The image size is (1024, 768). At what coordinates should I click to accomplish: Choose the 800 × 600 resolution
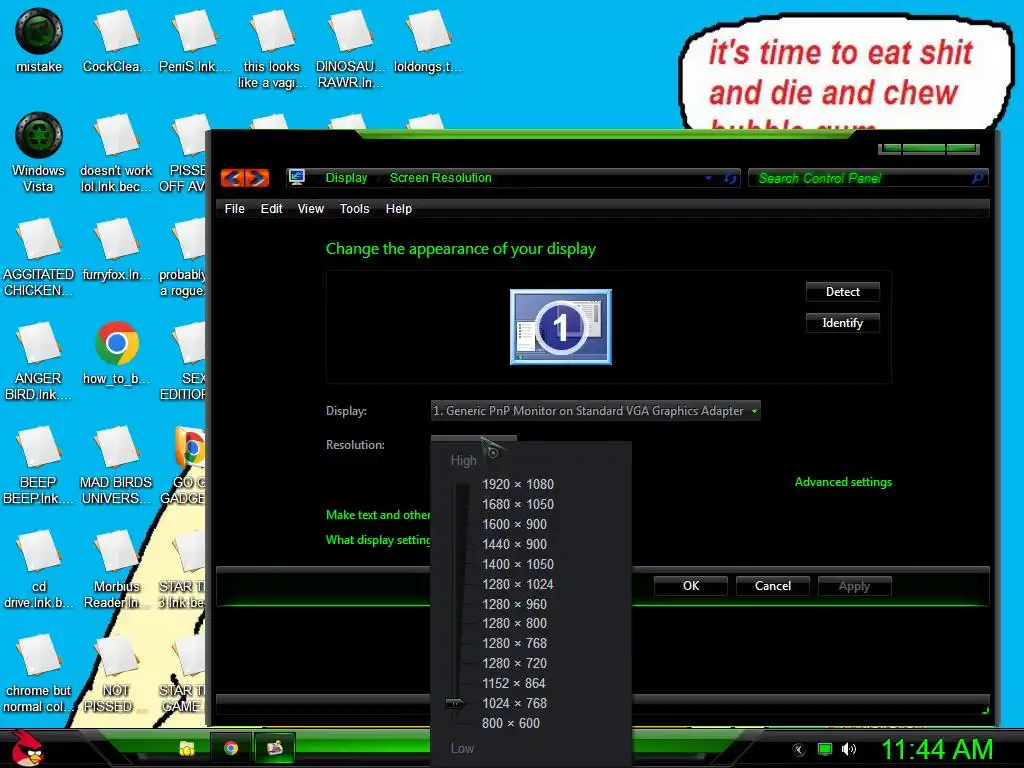511,723
